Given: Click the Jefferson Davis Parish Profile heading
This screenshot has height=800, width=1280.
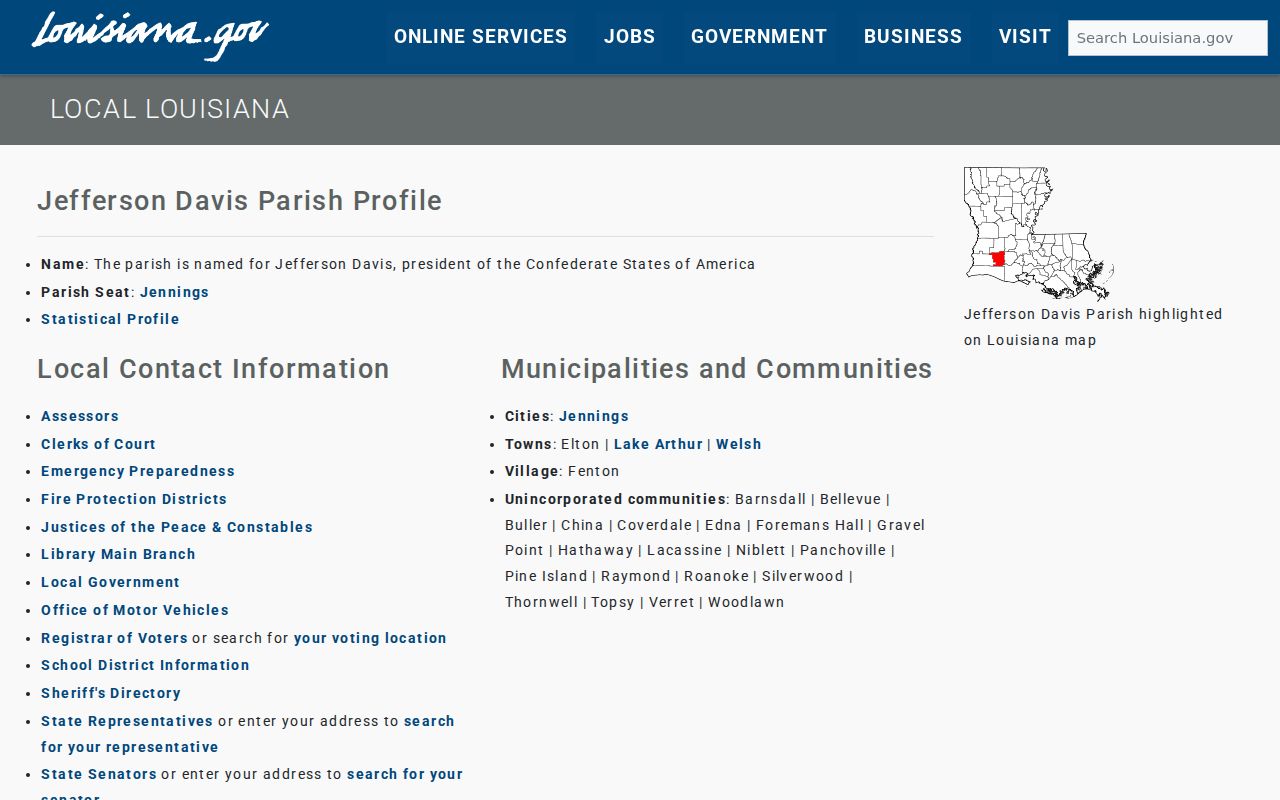Looking at the screenshot, I should pos(240,201).
